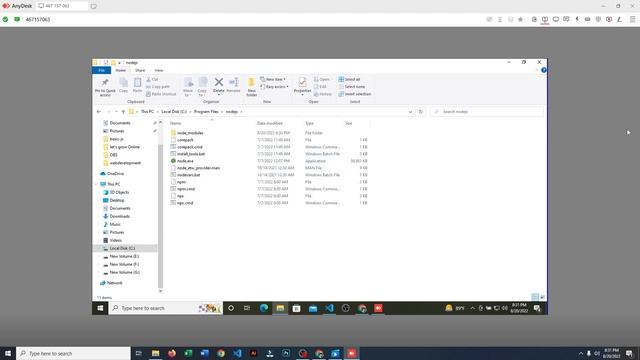Image resolution: width=640 pixels, height=360 pixels.
Task: Switch to the View ribbon tab
Action: 158,70
